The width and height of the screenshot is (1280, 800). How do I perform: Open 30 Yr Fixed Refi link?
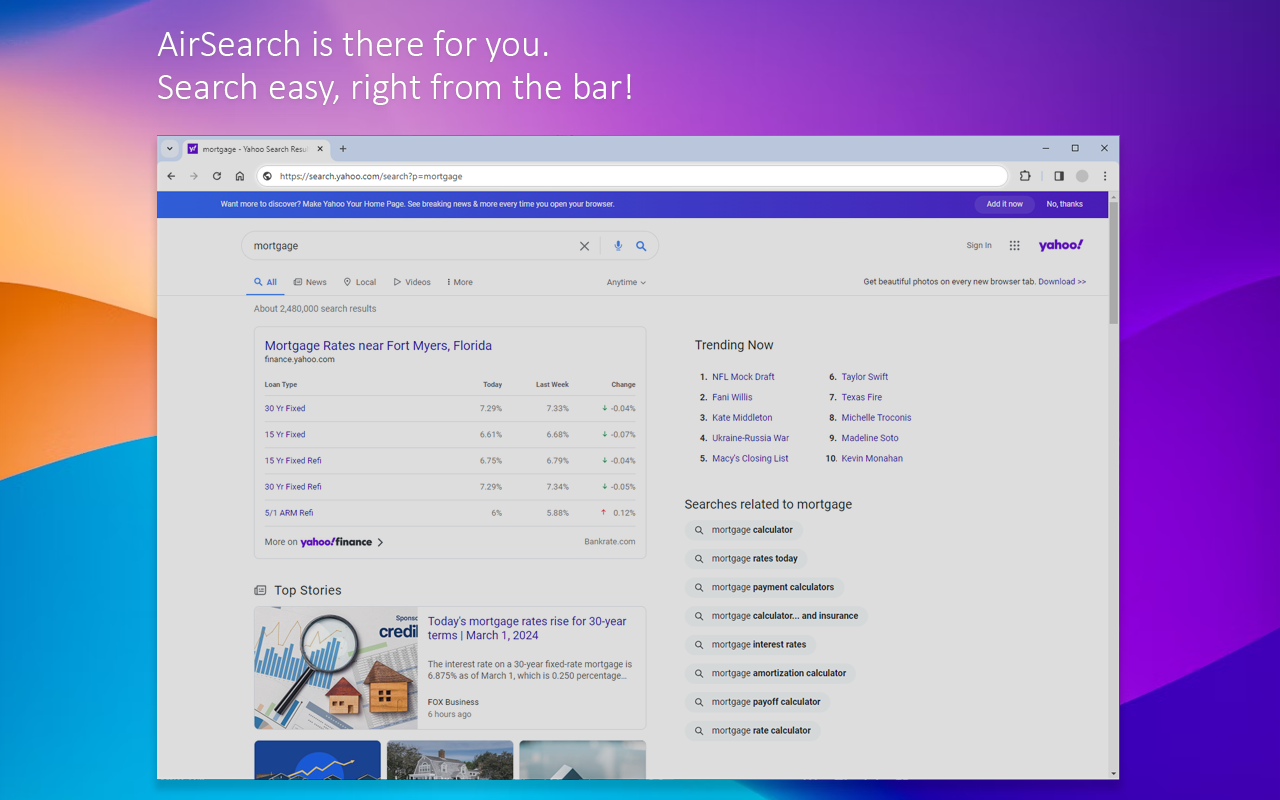coord(293,487)
